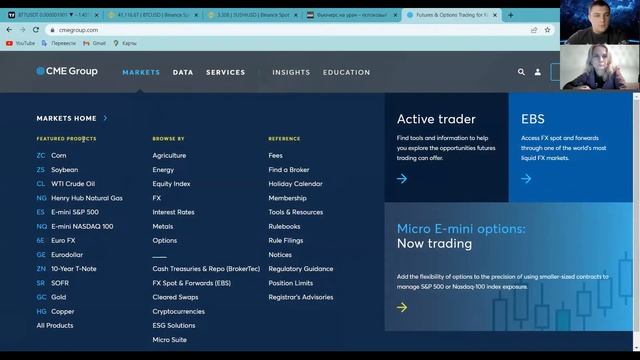
Task: Reload the cmegroup.com page
Action: coord(36,30)
